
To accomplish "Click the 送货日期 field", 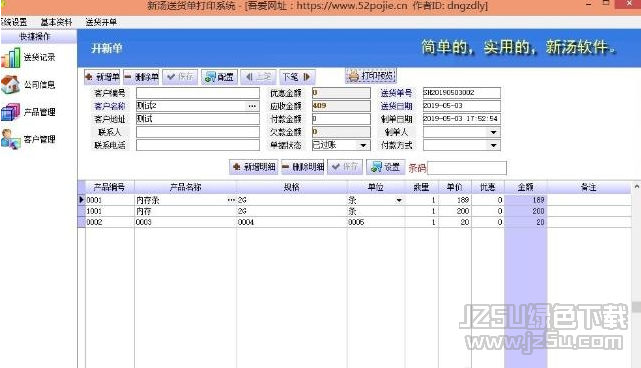I will [462, 106].
